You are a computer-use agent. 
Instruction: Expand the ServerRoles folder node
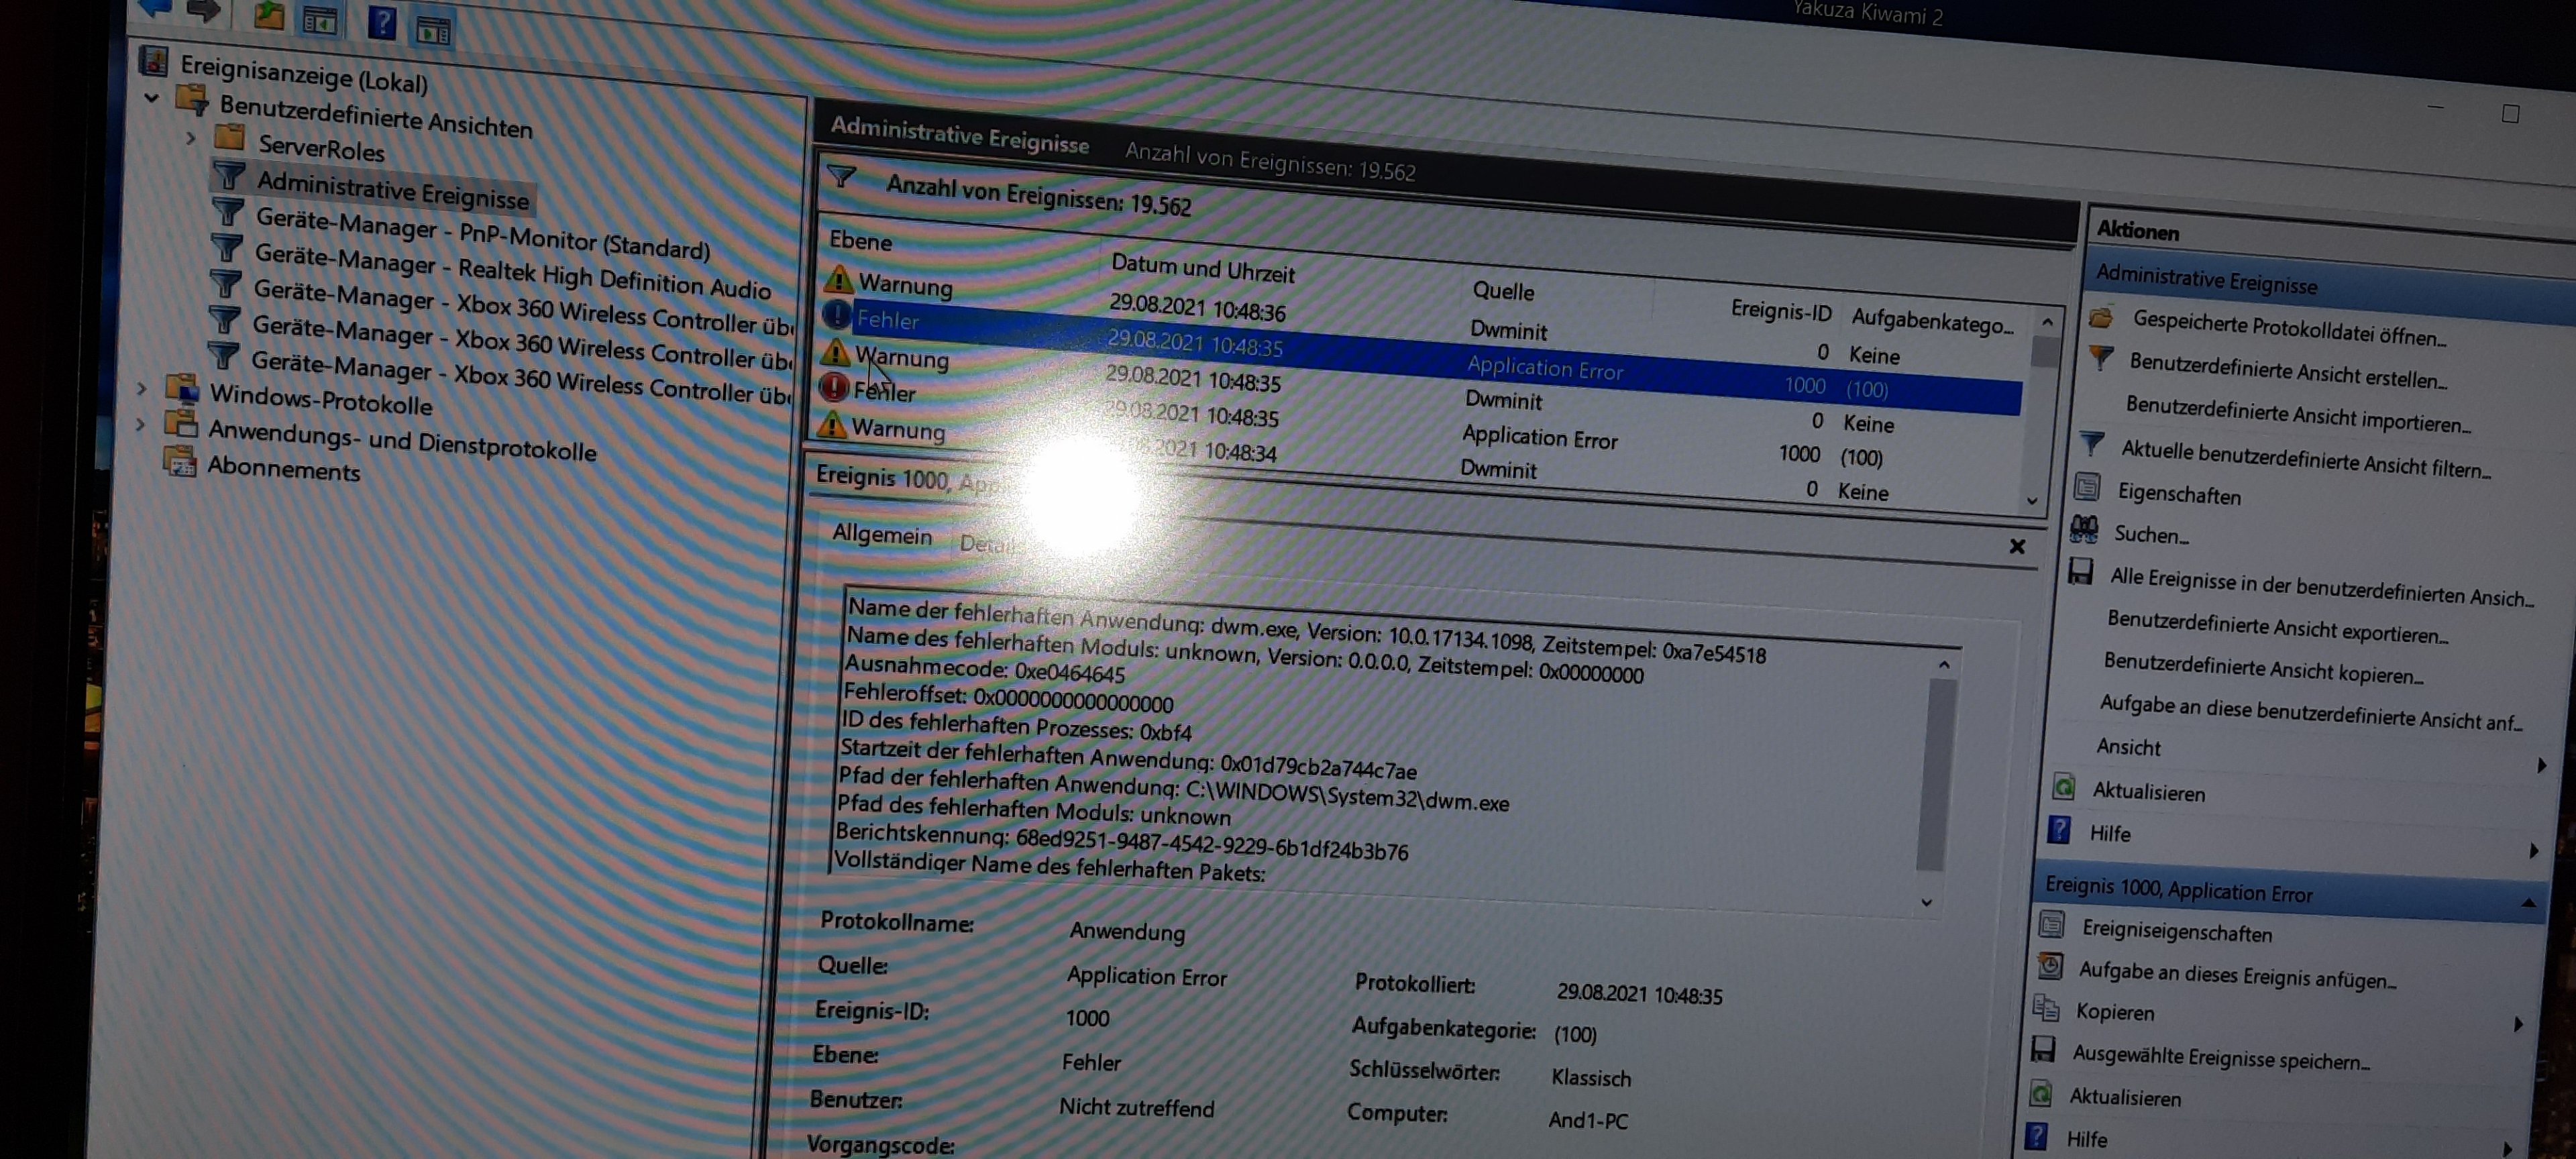(191, 138)
